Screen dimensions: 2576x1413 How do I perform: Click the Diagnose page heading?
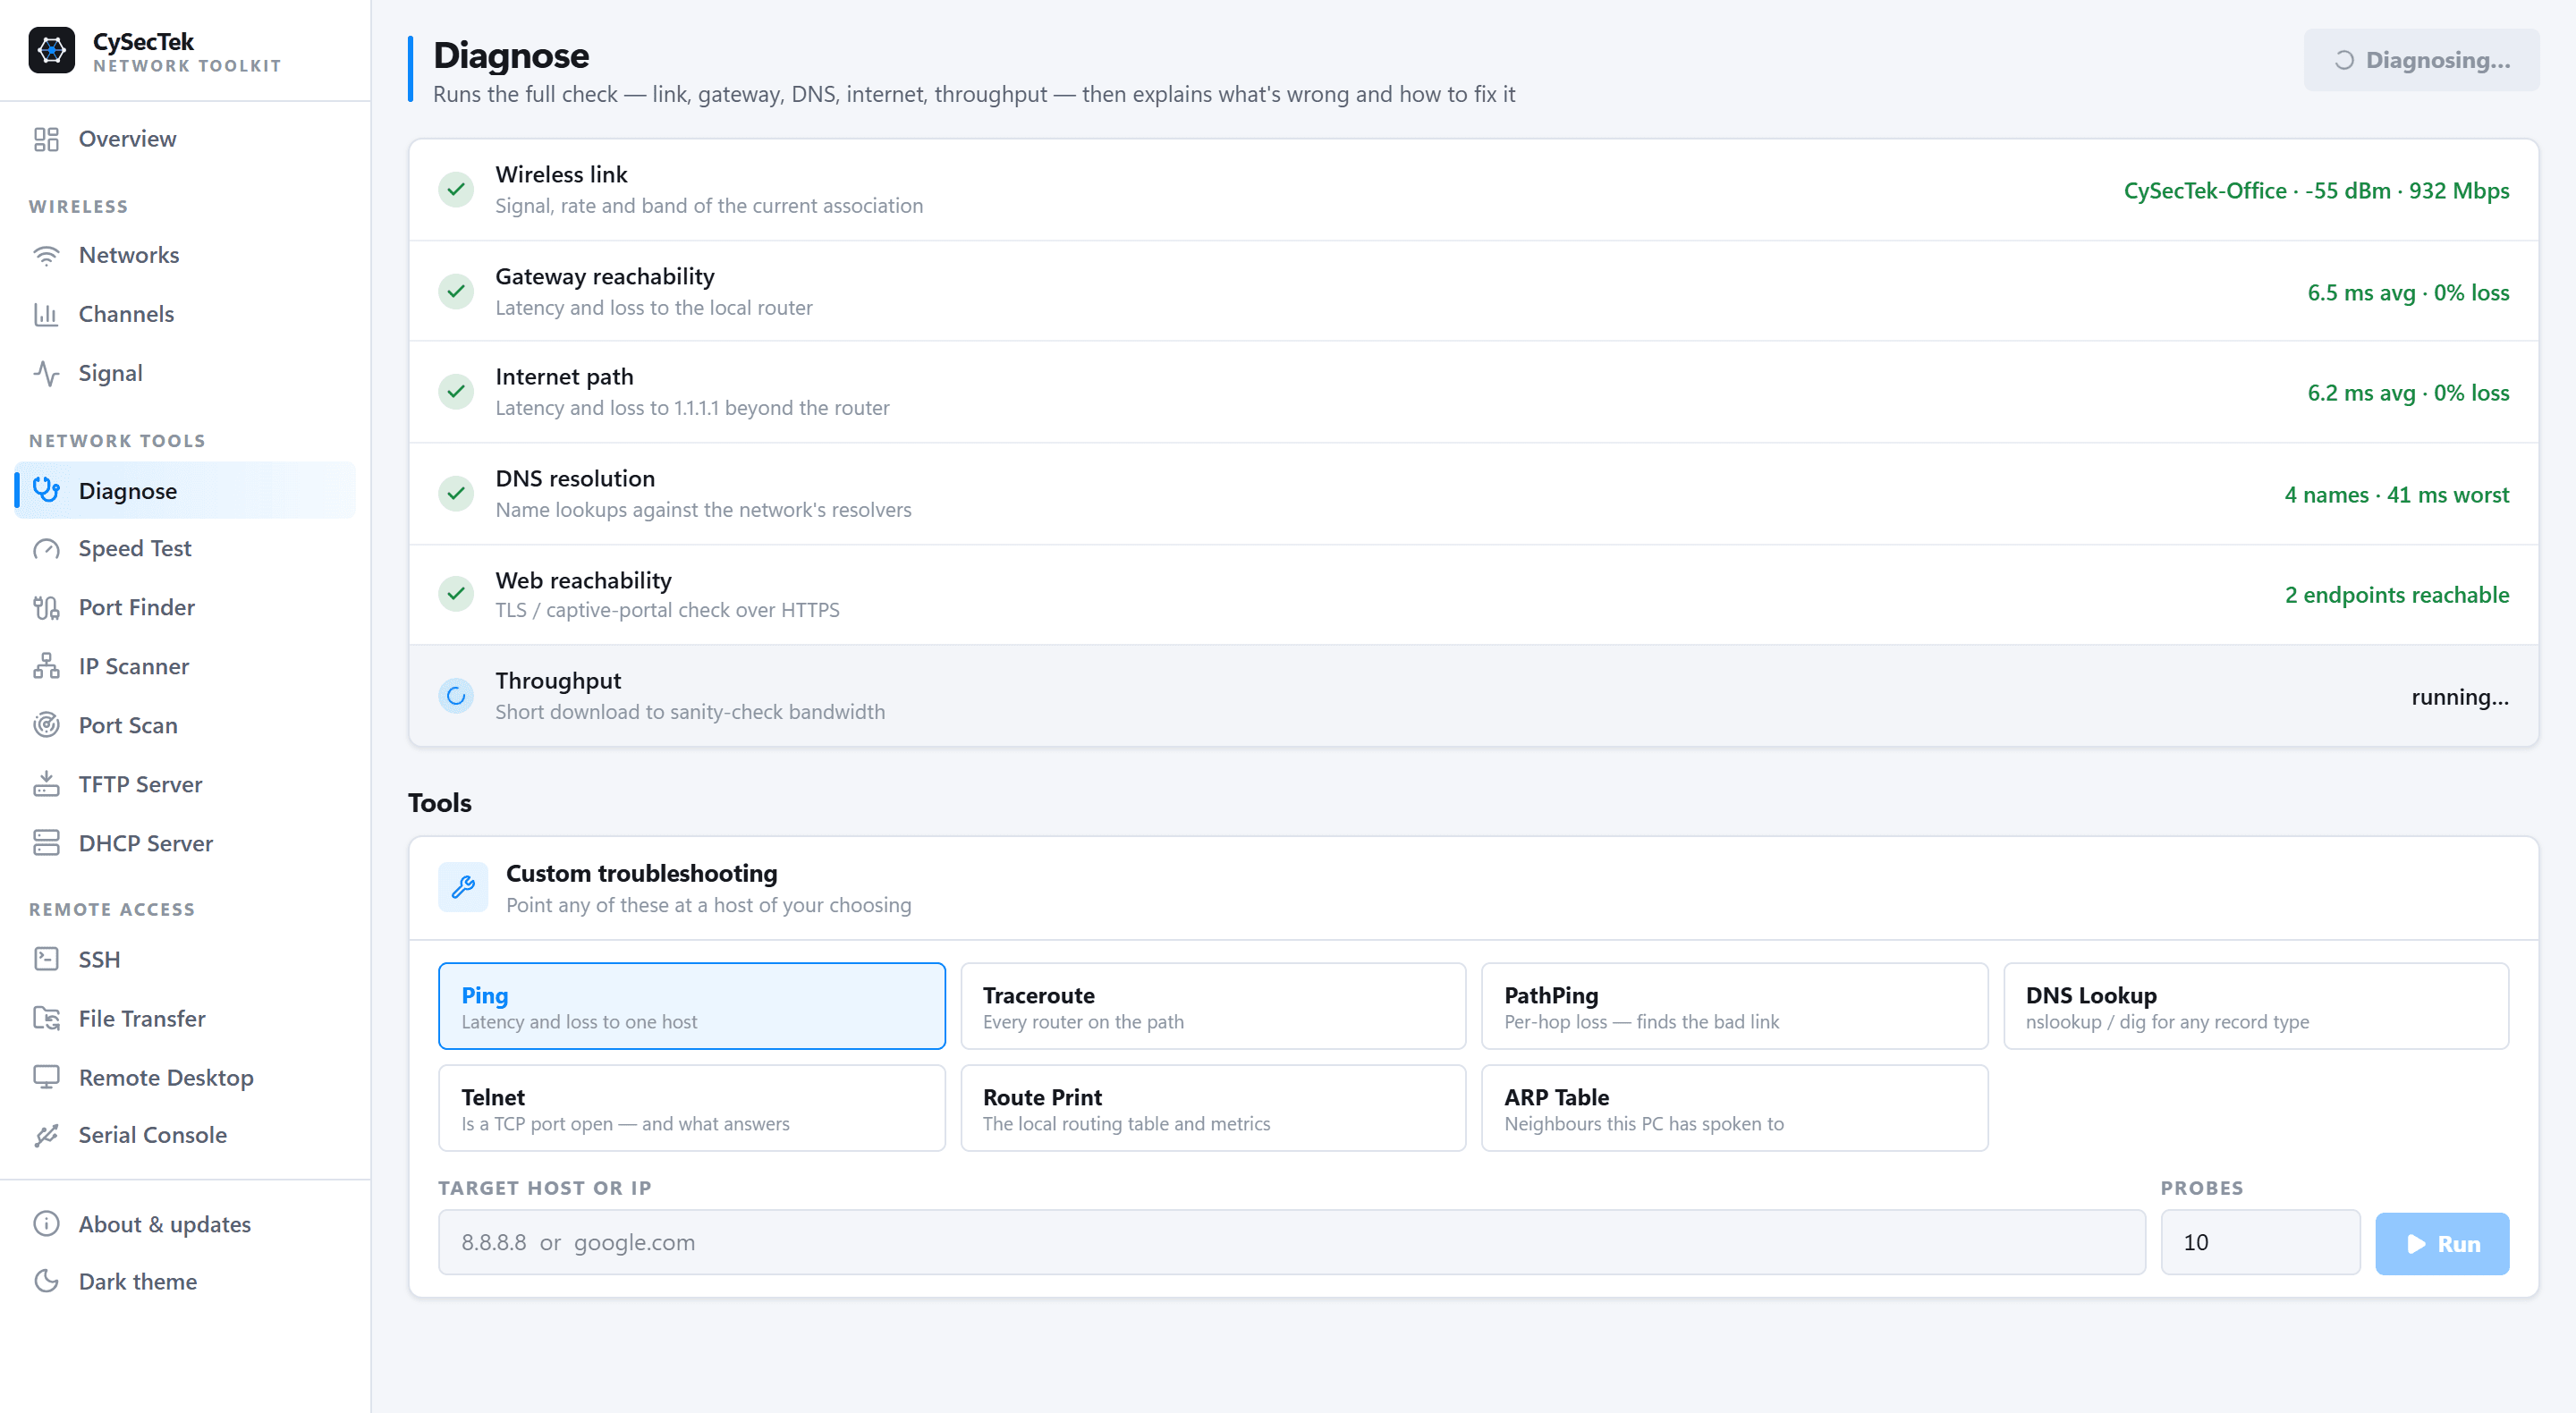point(511,55)
